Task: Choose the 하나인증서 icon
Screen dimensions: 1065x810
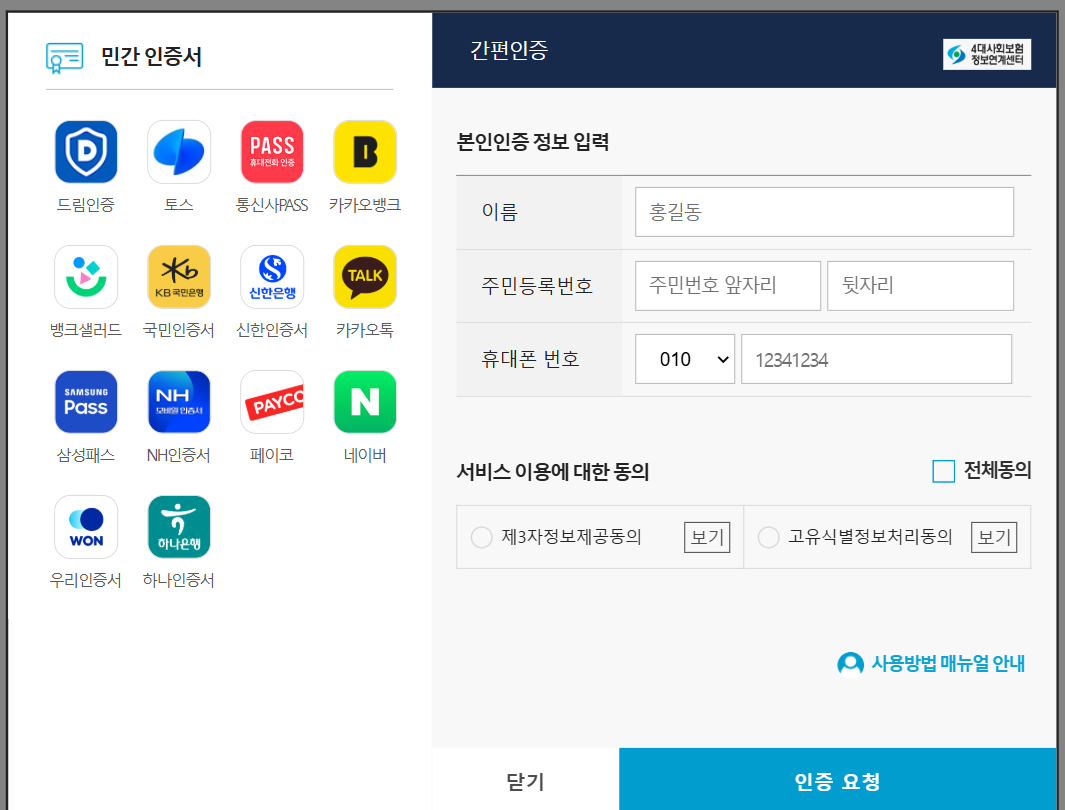Action: (x=179, y=527)
